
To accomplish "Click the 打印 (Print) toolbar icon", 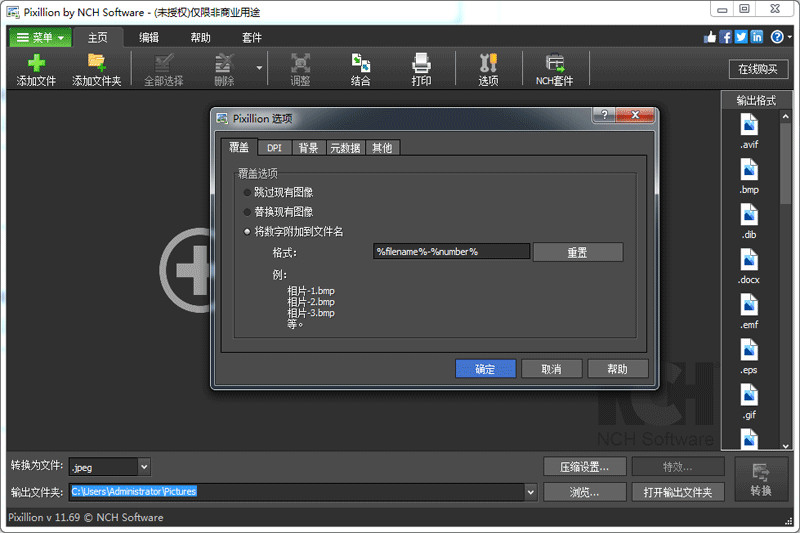I will click(422, 63).
